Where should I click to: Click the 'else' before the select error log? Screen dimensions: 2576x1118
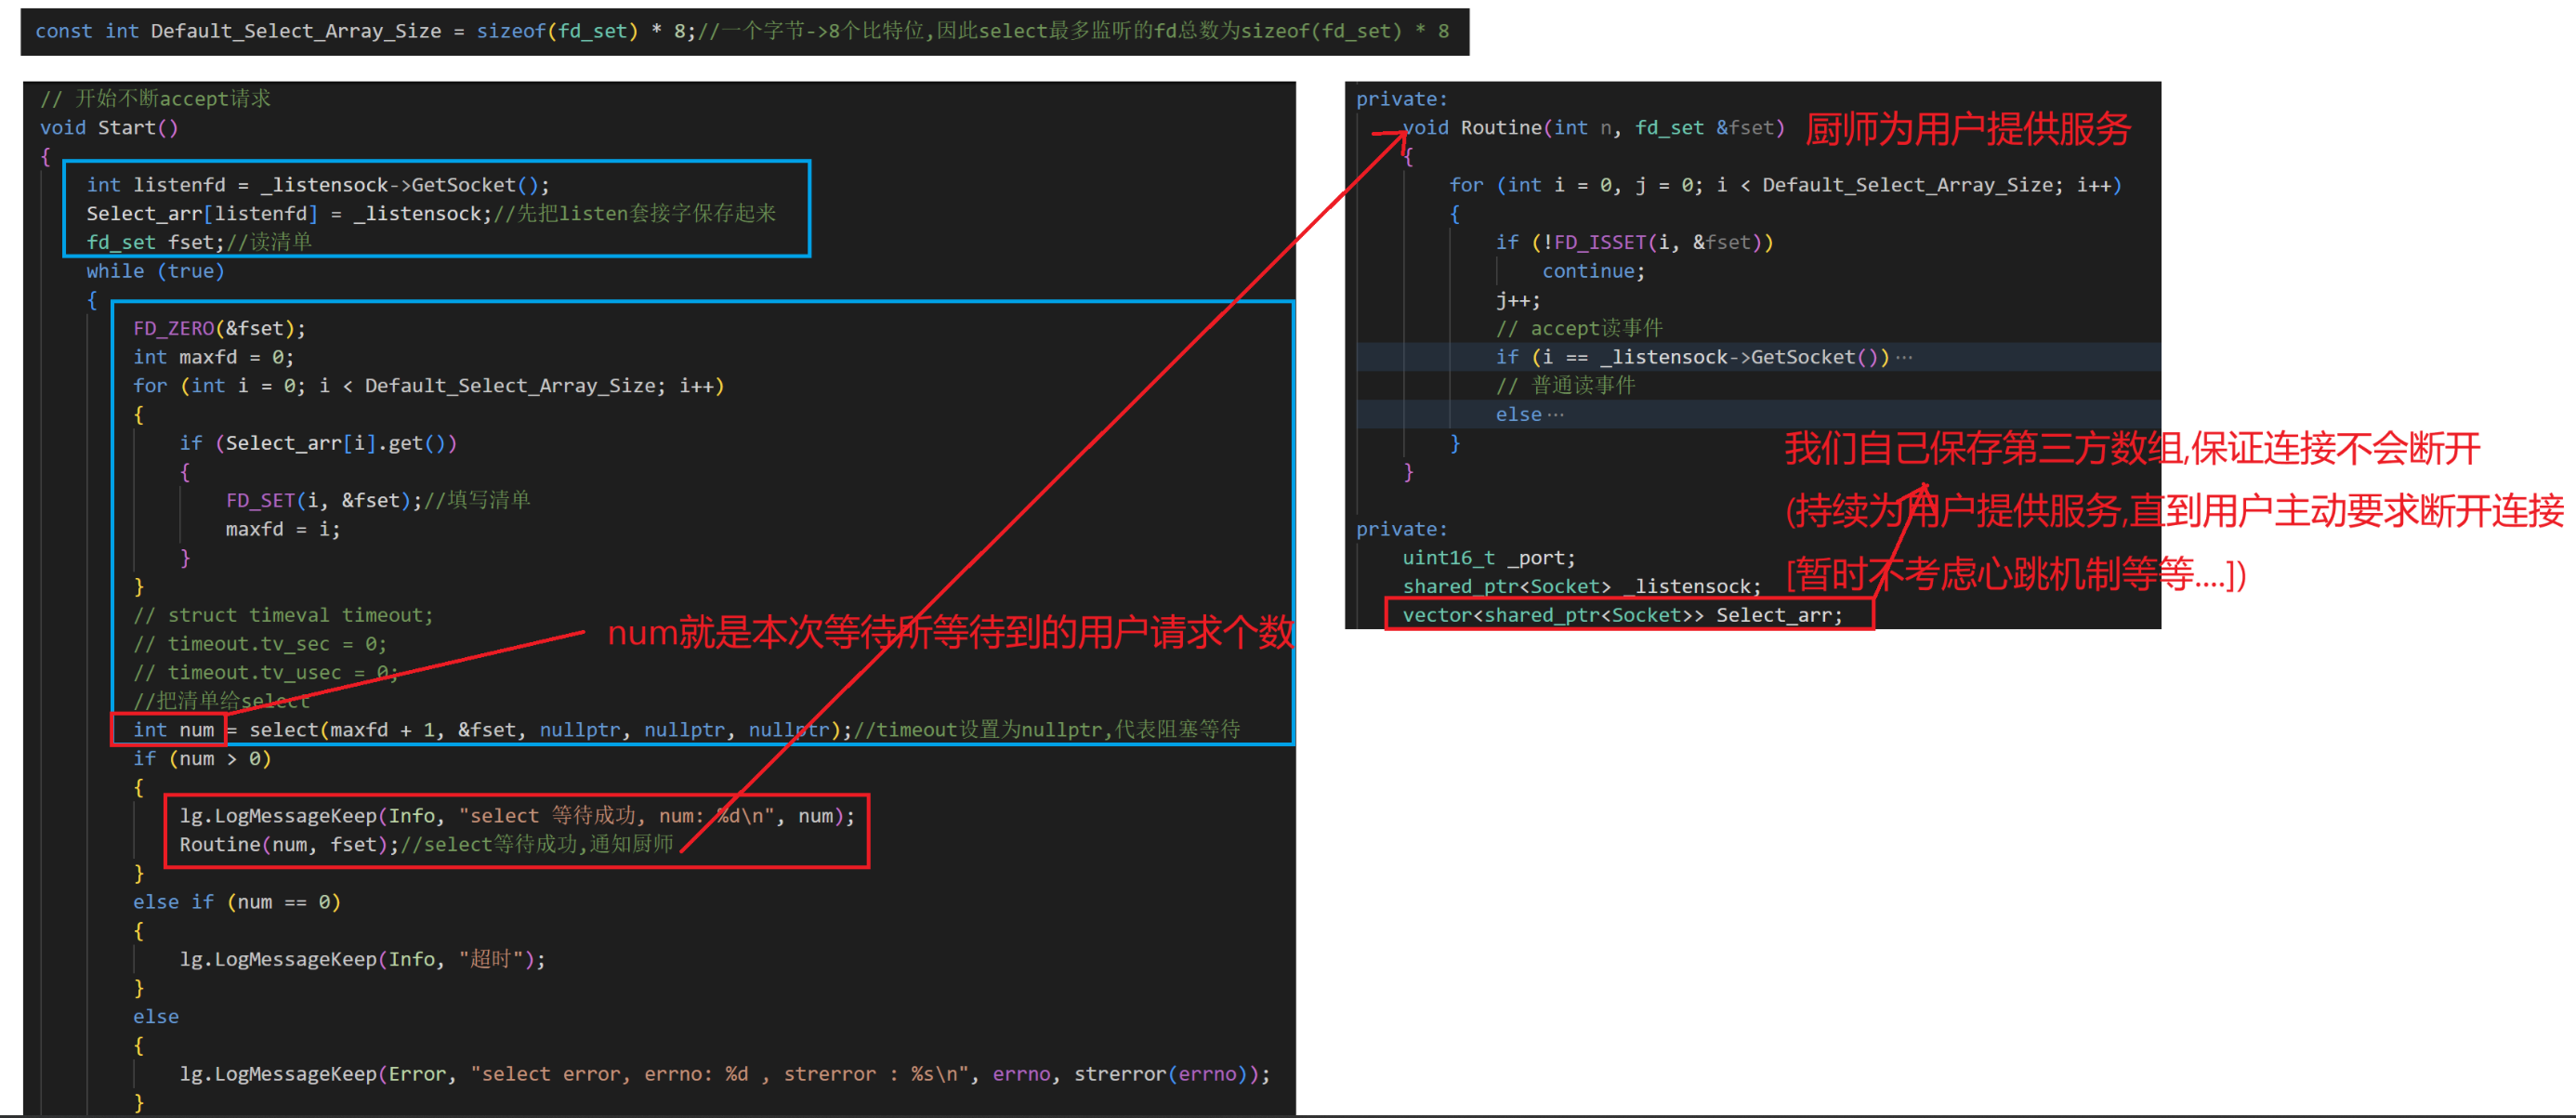156,1017
